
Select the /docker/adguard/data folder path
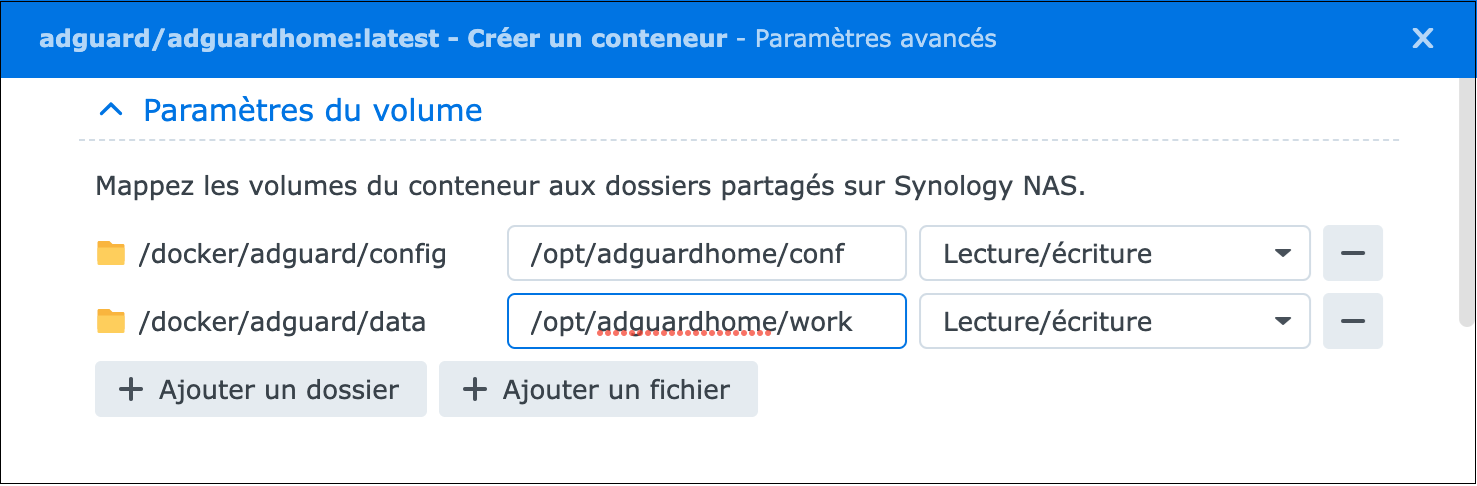pos(282,322)
